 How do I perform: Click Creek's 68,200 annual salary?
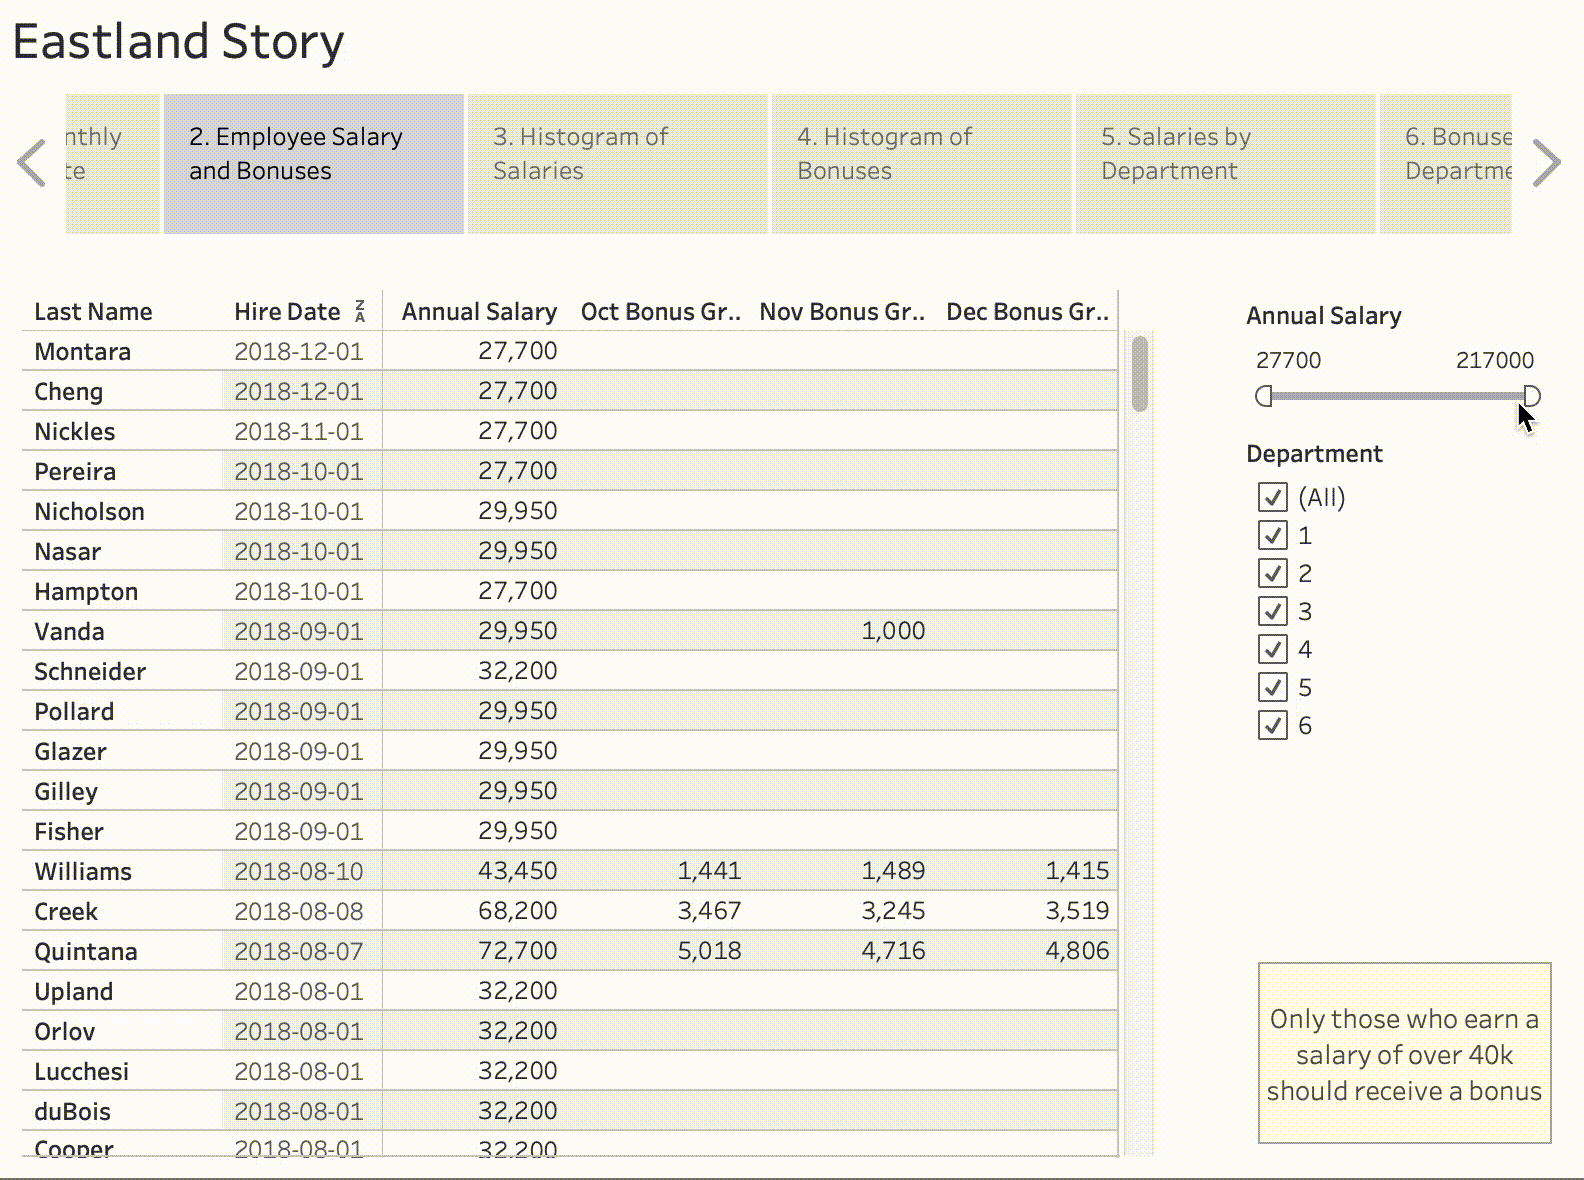[x=517, y=911]
